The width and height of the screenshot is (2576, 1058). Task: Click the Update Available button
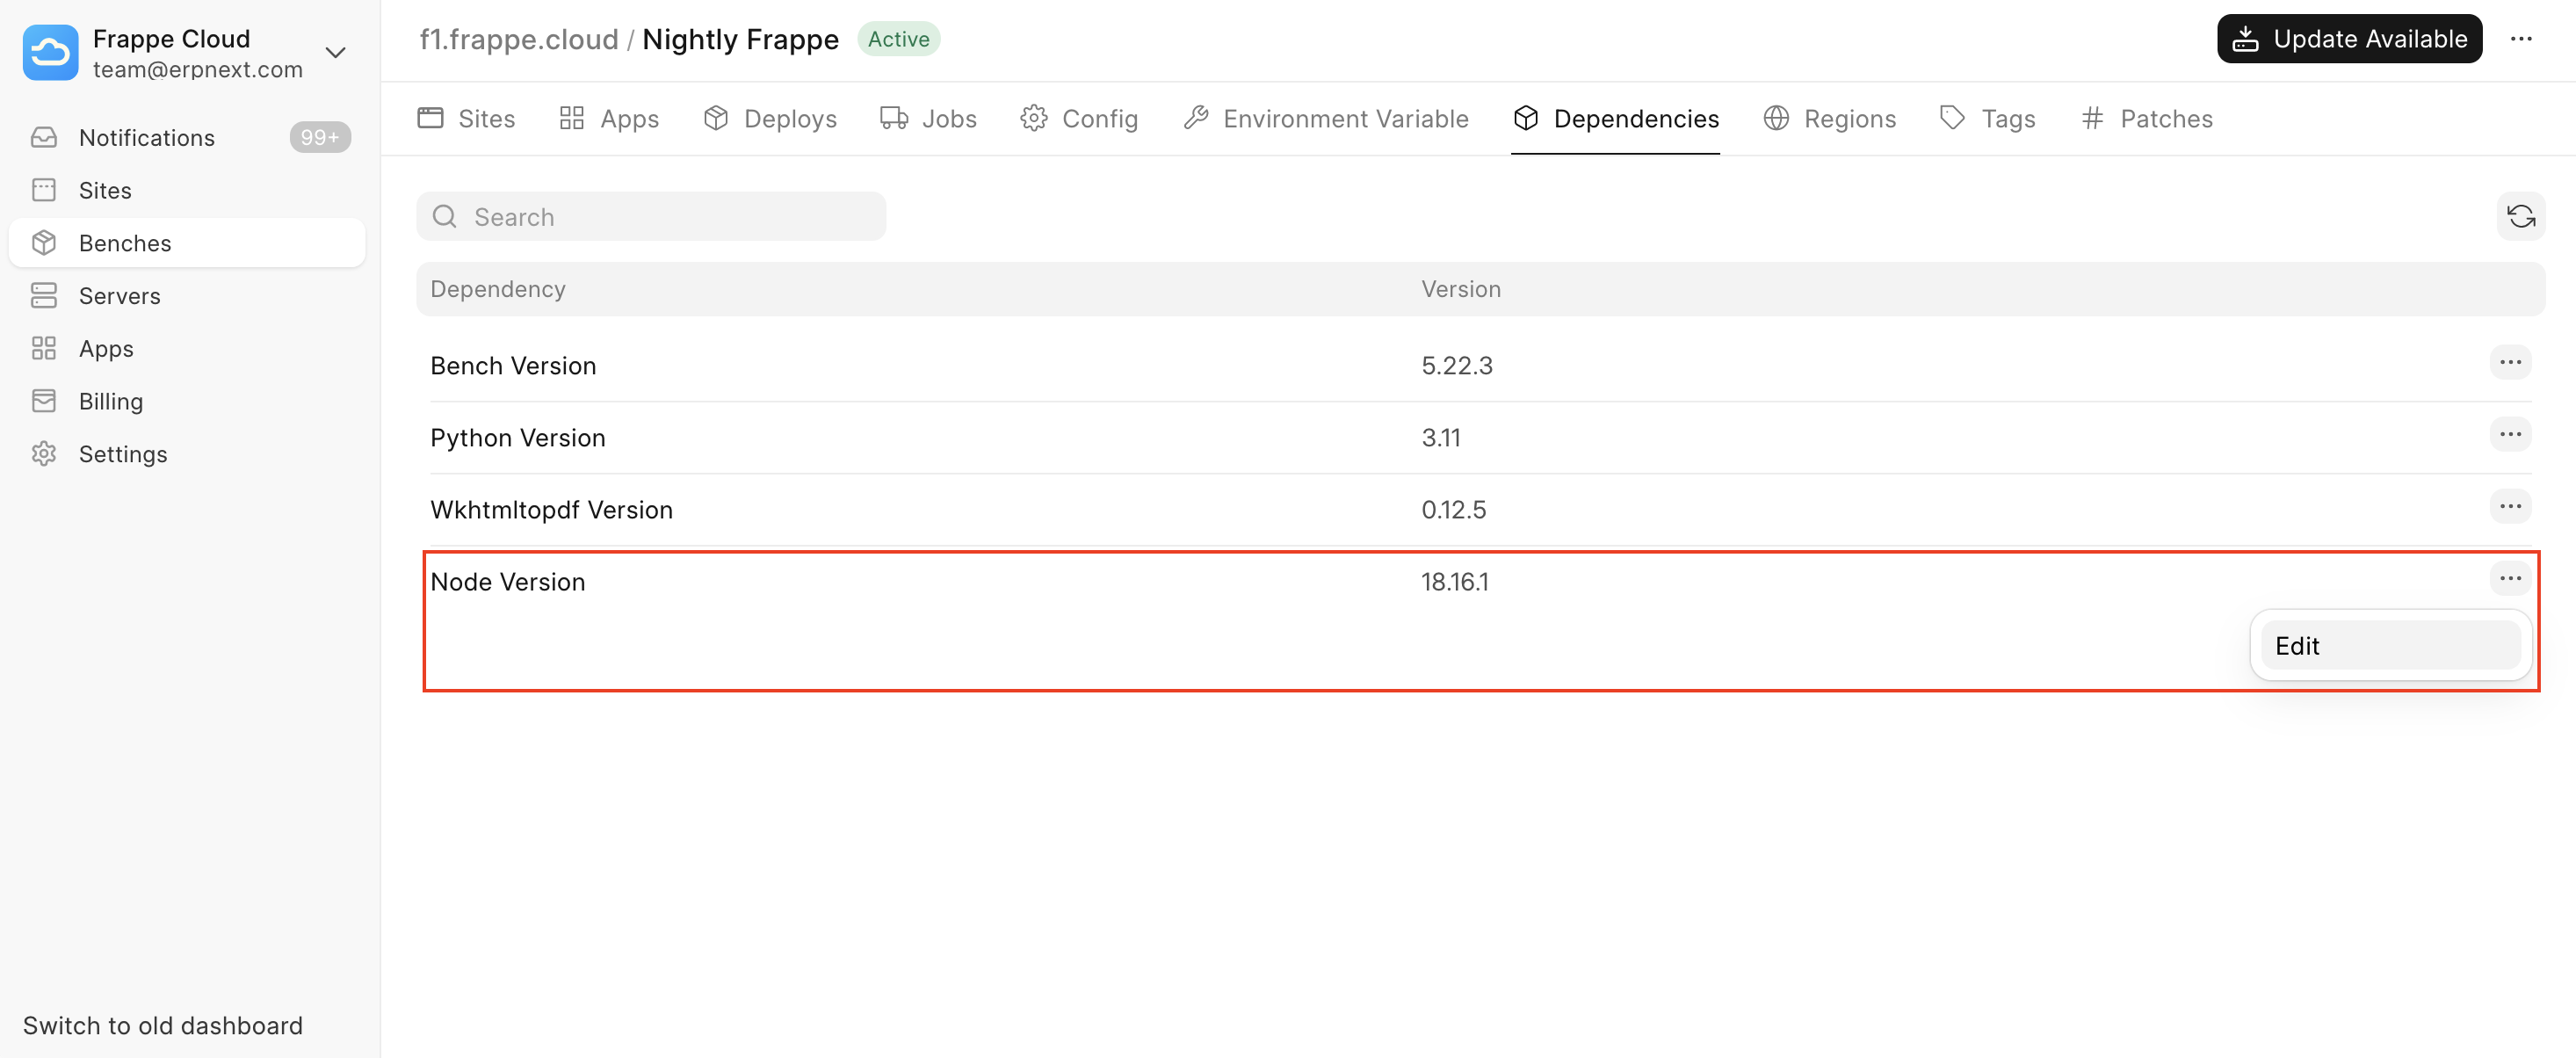point(2349,39)
